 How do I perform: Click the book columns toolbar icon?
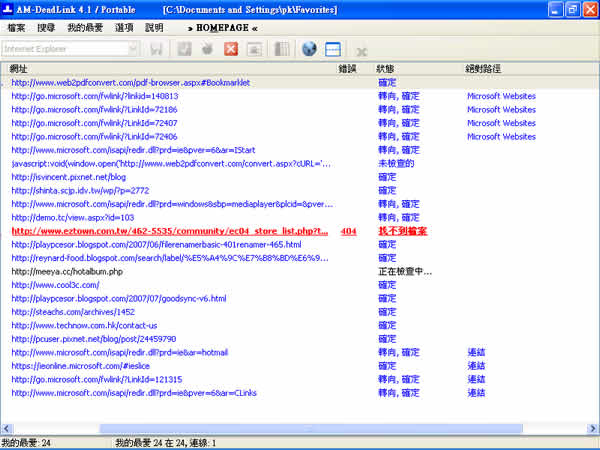click(x=282, y=49)
